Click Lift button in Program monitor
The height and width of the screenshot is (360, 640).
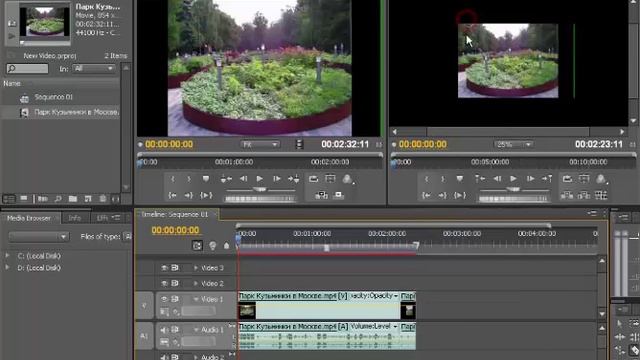click(567, 196)
